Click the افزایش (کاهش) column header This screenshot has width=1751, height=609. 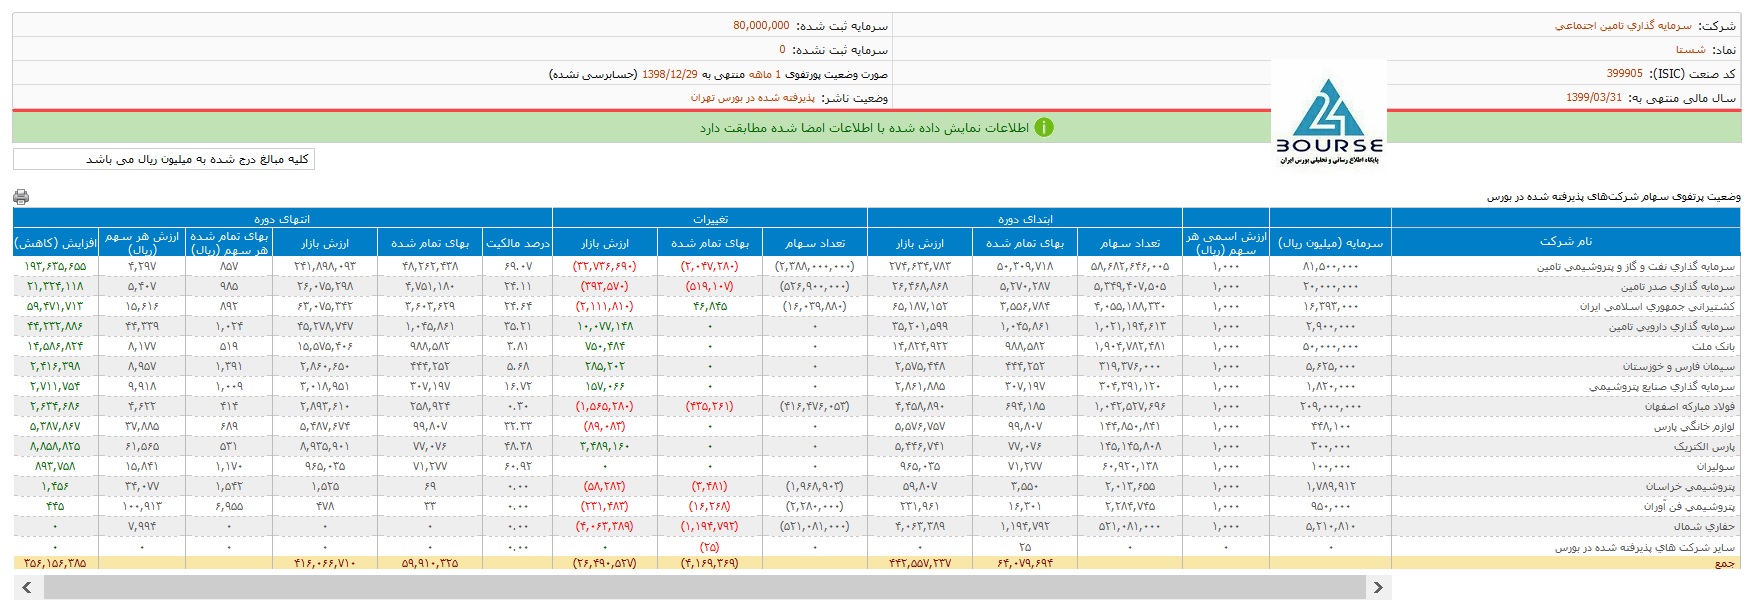click(56, 242)
